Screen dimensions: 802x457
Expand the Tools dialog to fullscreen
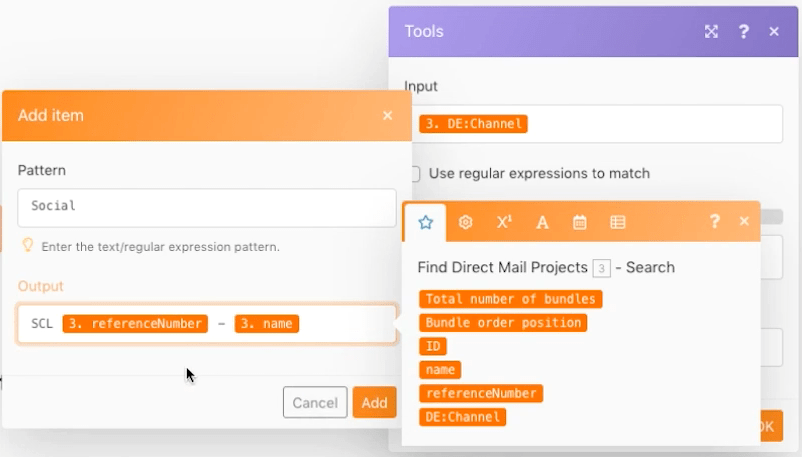tap(711, 32)
